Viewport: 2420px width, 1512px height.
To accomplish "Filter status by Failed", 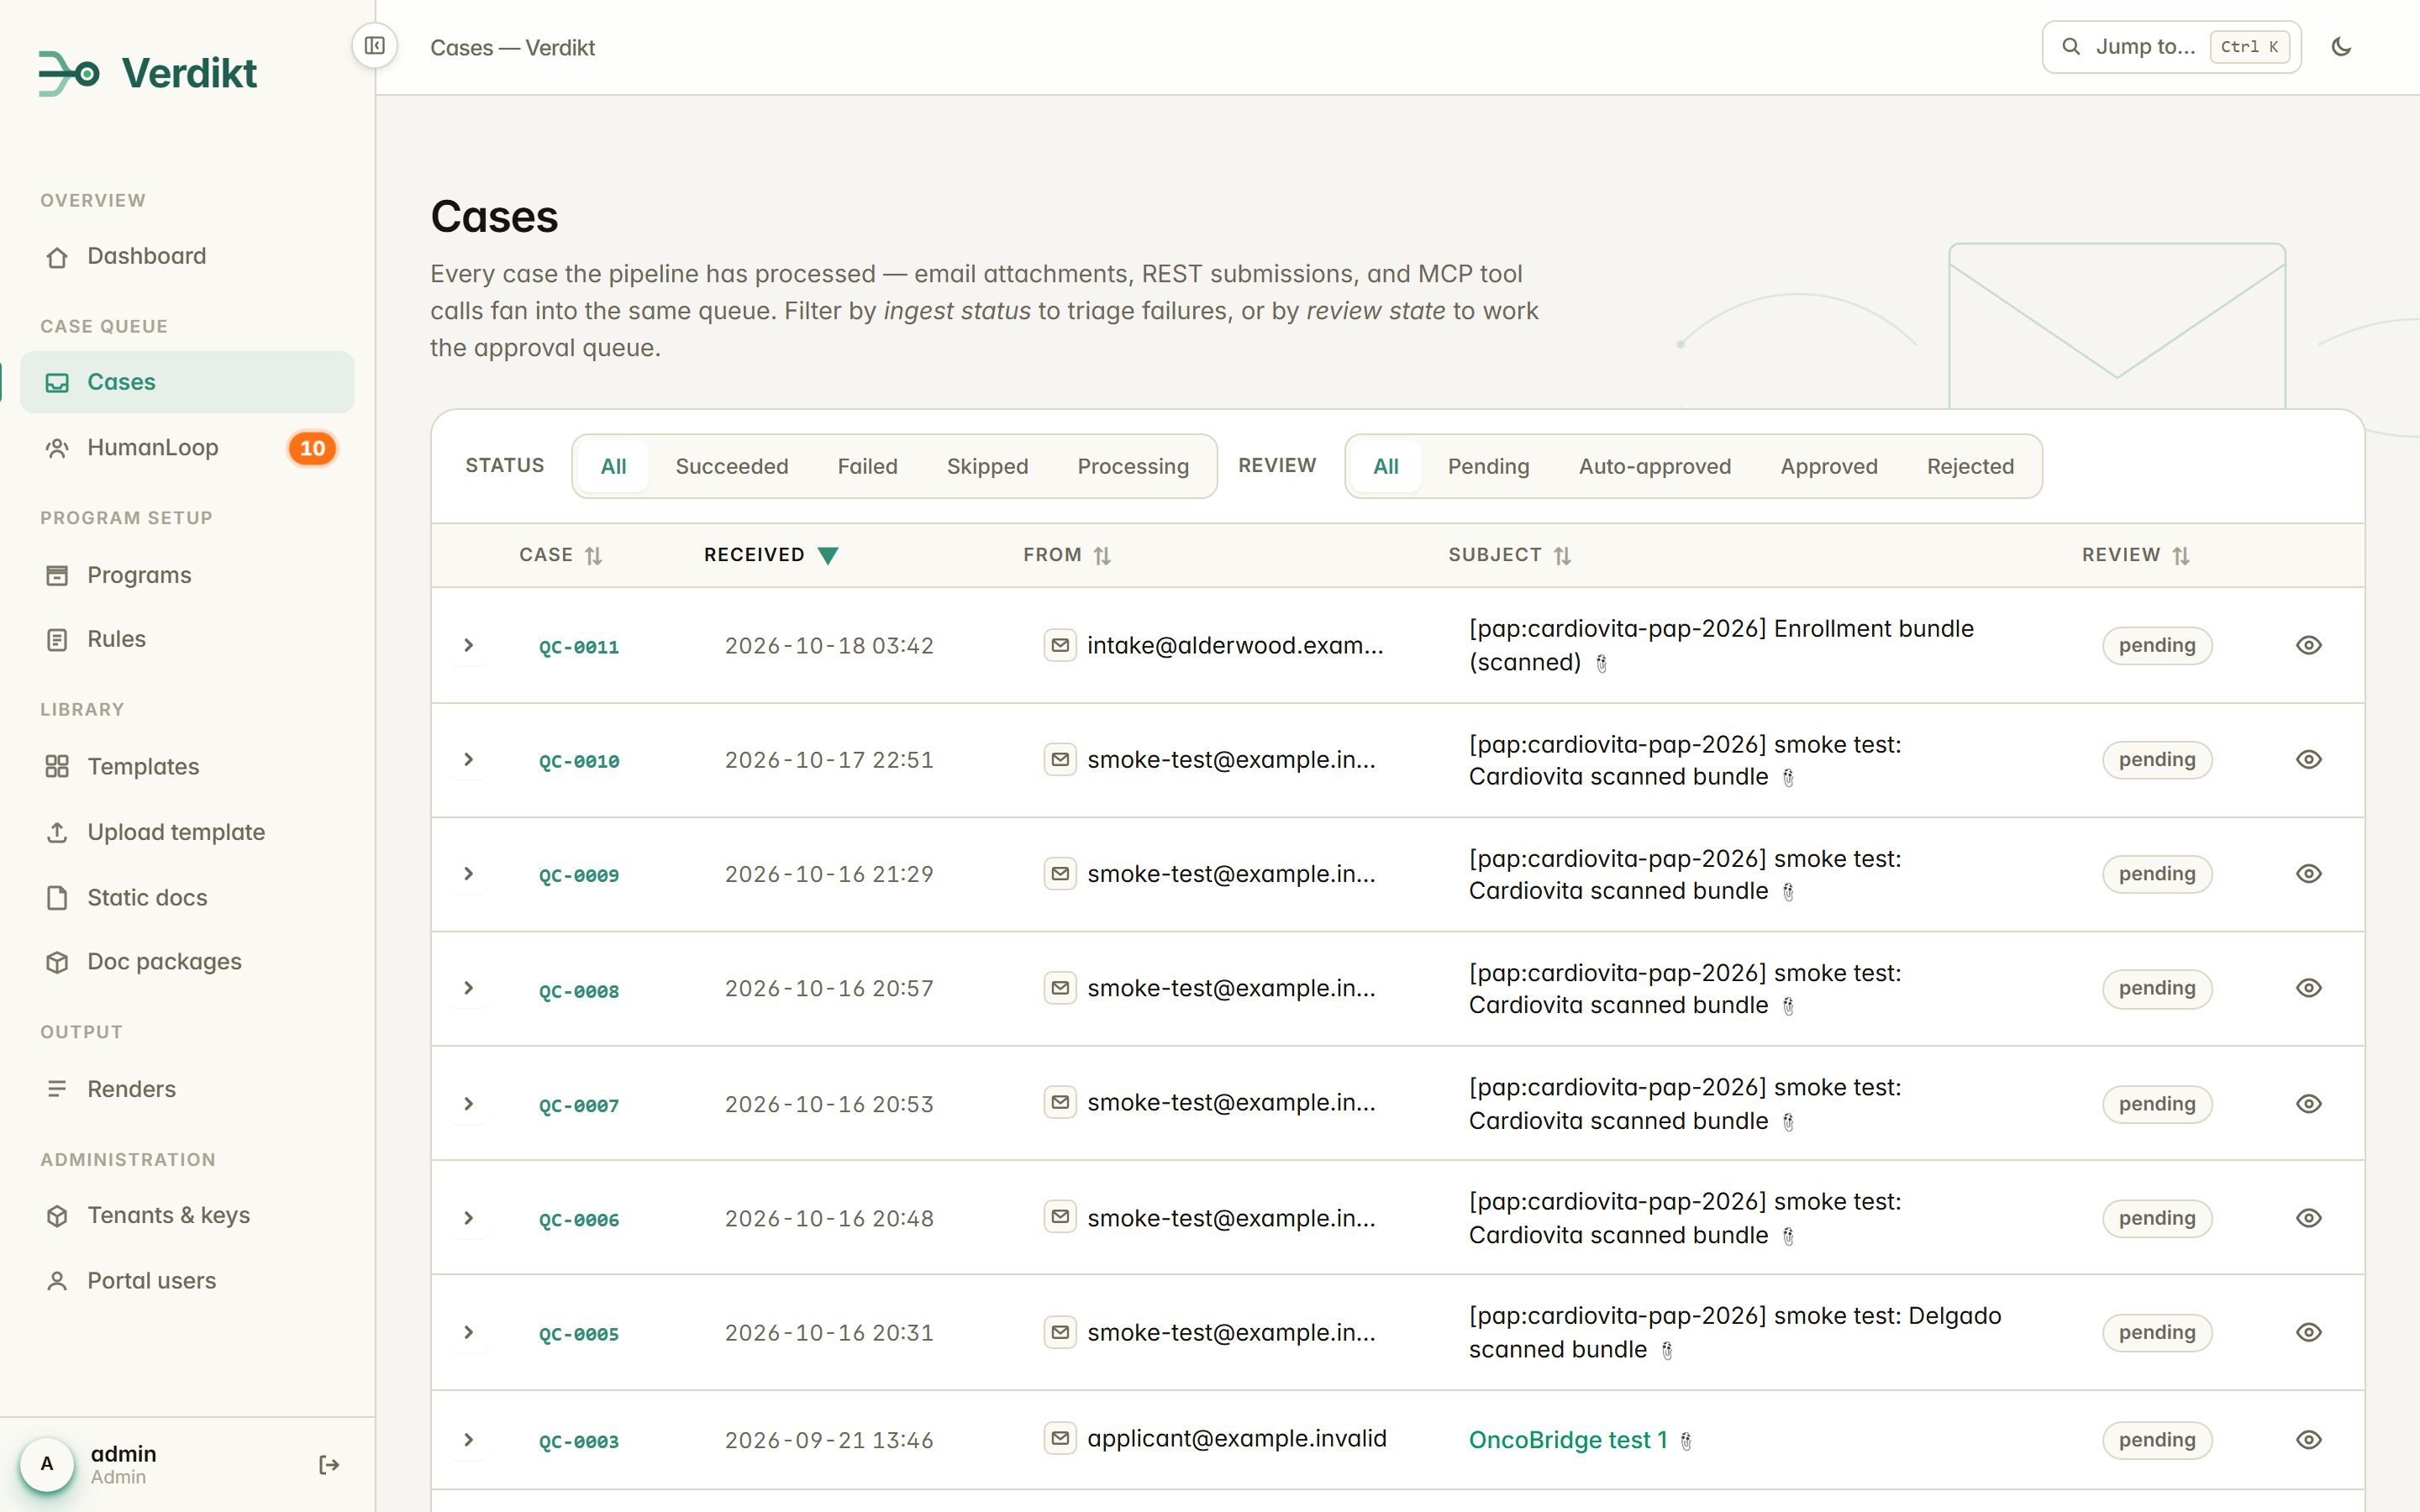I will coord(867,466).
